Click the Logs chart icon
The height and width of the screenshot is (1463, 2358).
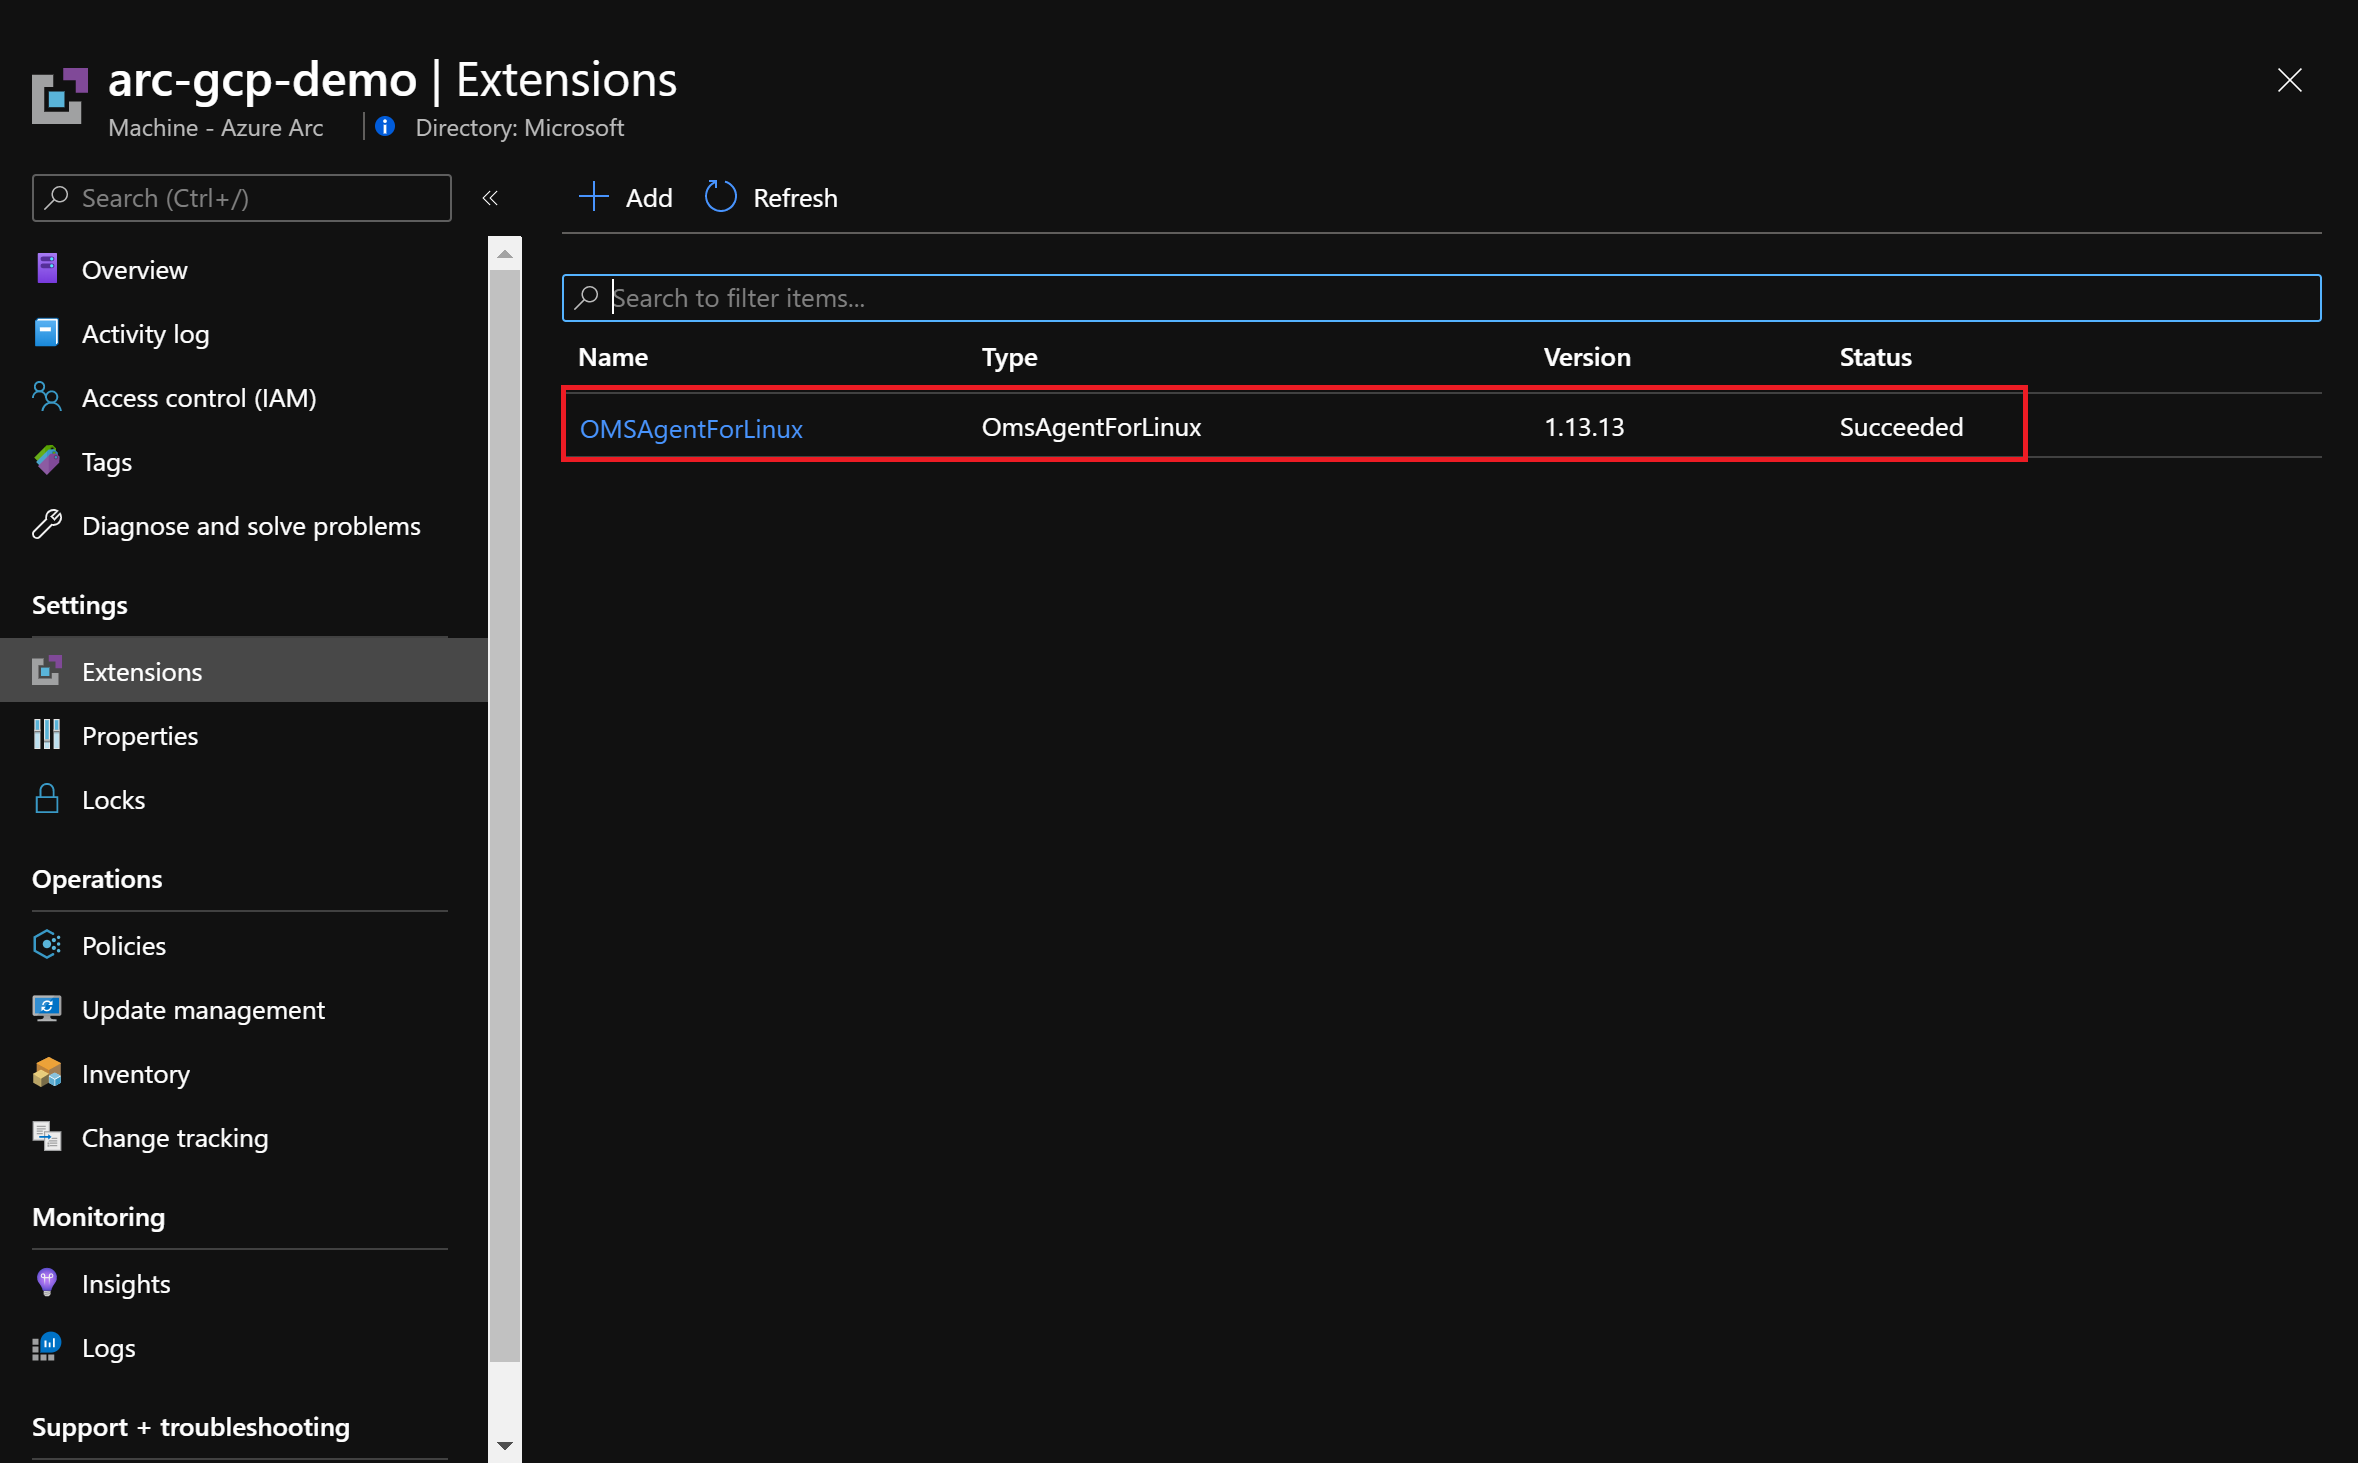pyautogui.click(x=47, y=1347)
